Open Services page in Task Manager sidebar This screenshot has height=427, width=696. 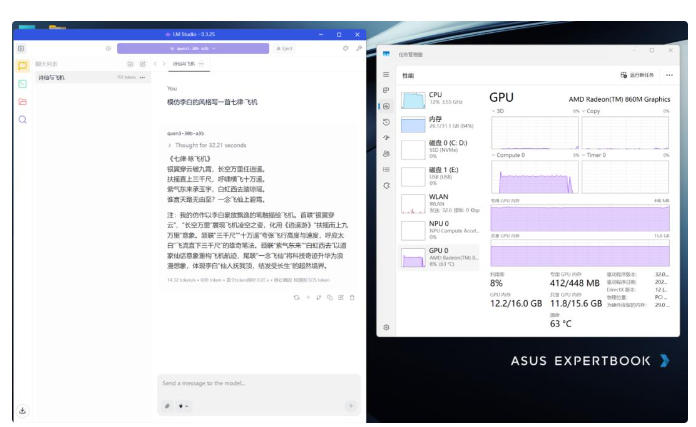coord(386,186)
